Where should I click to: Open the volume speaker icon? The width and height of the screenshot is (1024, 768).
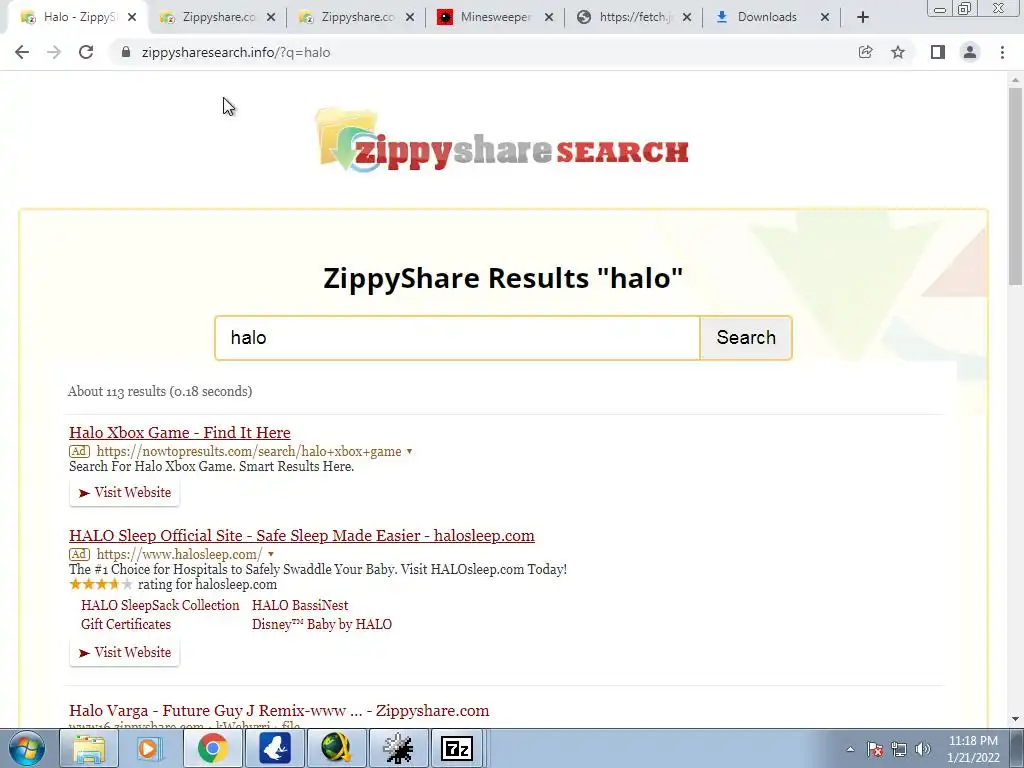click(922, 749)
